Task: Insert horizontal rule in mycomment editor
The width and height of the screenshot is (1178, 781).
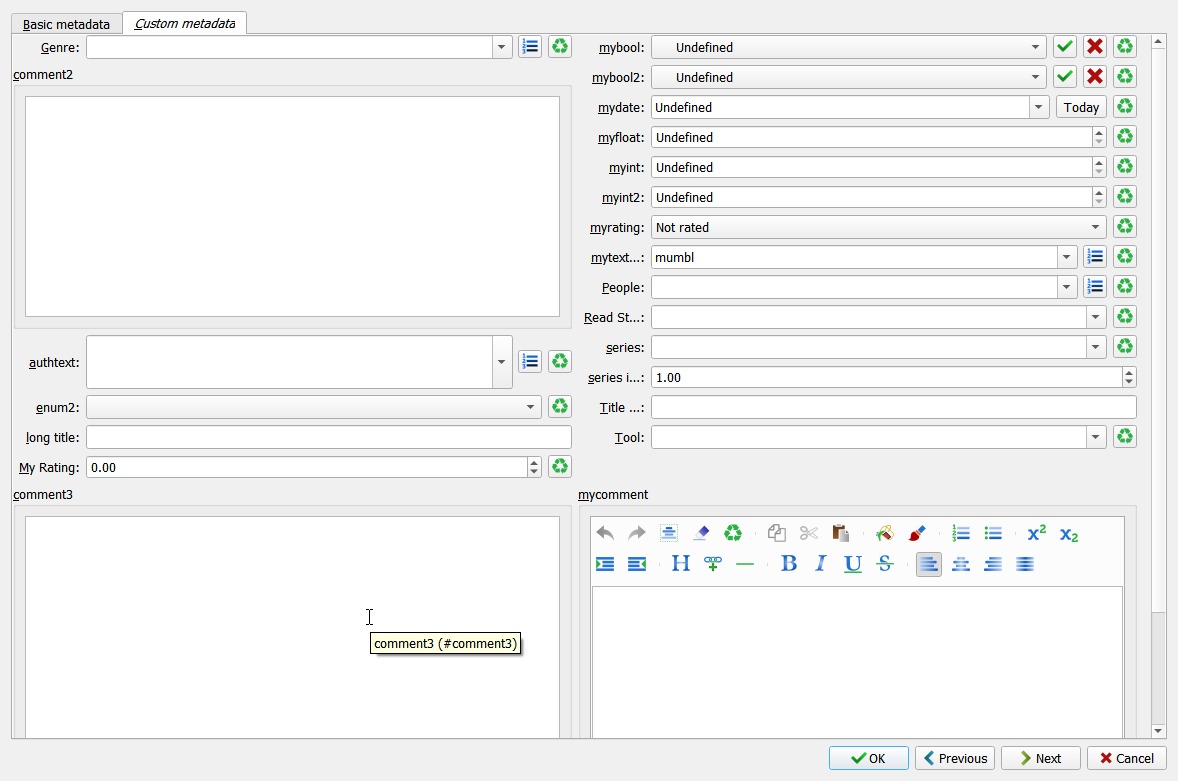Action: [745, 563]
